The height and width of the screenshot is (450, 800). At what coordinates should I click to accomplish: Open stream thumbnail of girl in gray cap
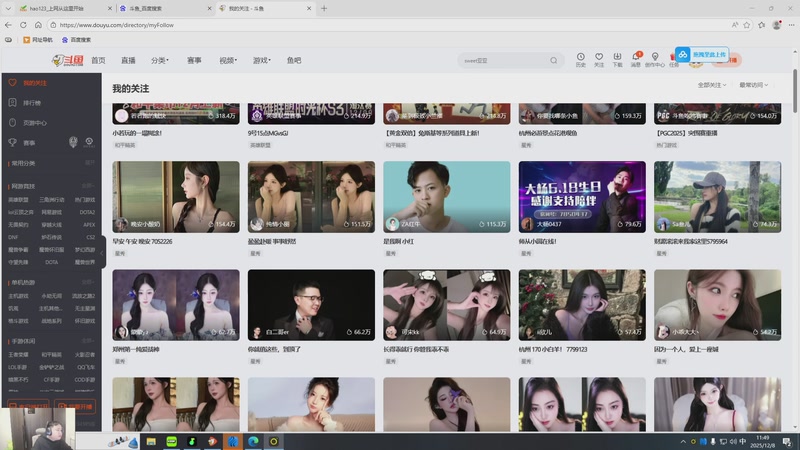(717, 197)
